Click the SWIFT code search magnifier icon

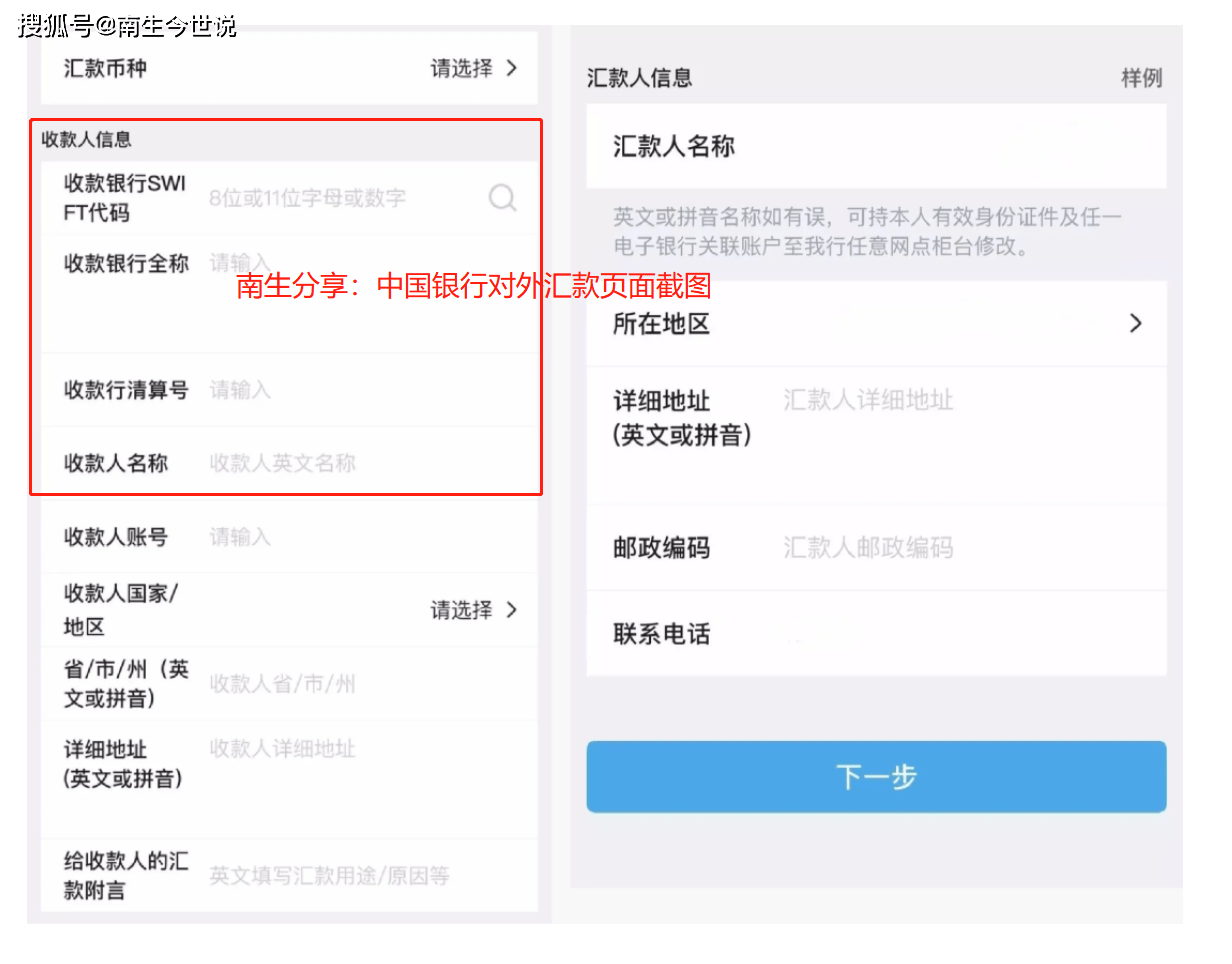(x=502, y=198)
